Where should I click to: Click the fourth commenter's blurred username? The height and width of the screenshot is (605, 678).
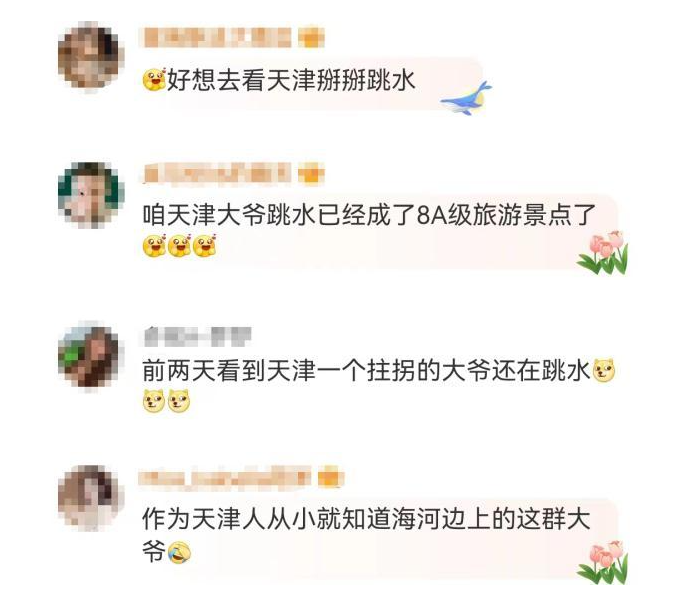225,478
